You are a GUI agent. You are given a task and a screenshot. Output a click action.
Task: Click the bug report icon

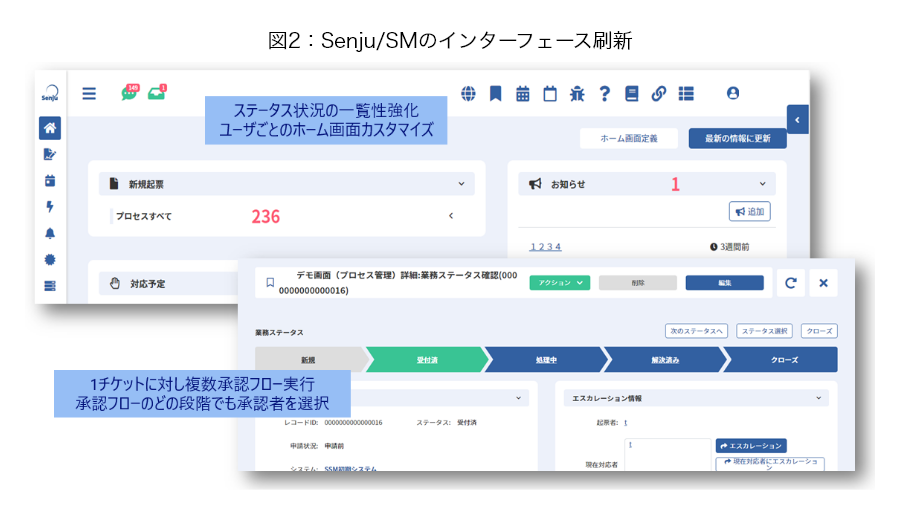pyautogui.click(x=577, y=94)
